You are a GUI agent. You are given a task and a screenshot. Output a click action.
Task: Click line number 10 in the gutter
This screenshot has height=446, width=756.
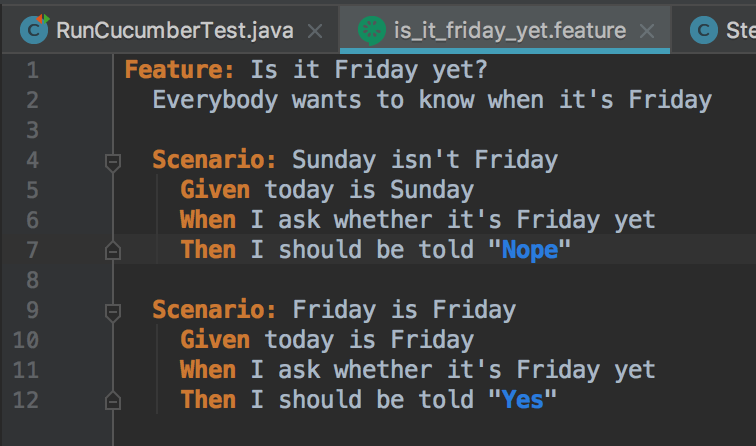pos(26,340)
